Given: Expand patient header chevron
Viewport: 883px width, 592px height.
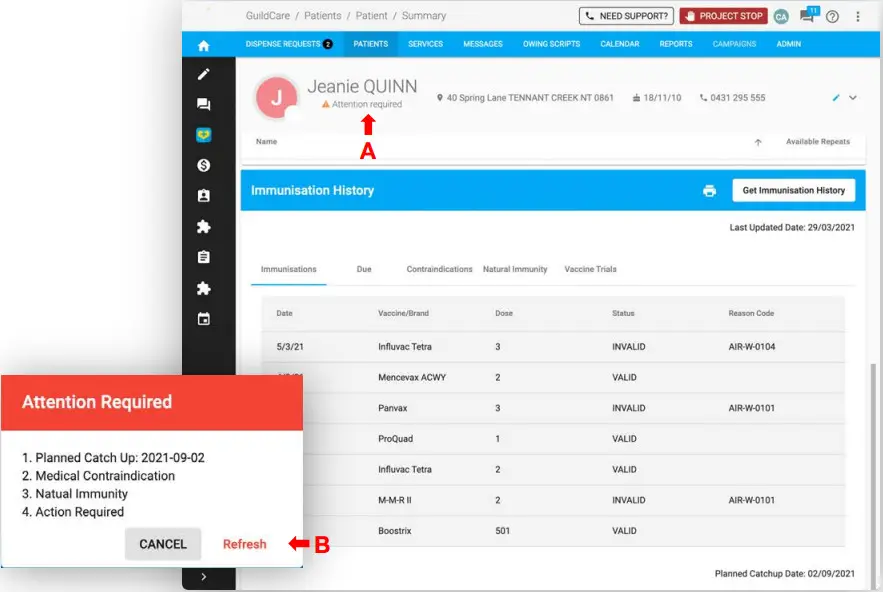Looking at the screenshot, I should tap(853, 98).
